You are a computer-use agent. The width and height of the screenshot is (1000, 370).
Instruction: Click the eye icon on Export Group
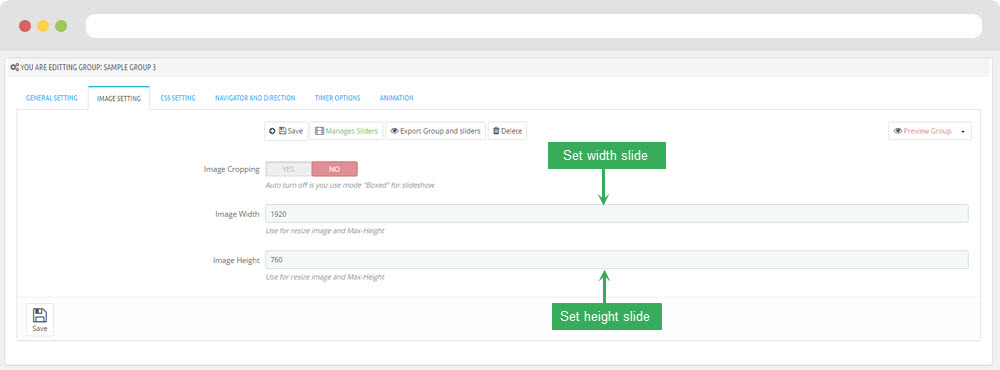click(x=394, y=131)
